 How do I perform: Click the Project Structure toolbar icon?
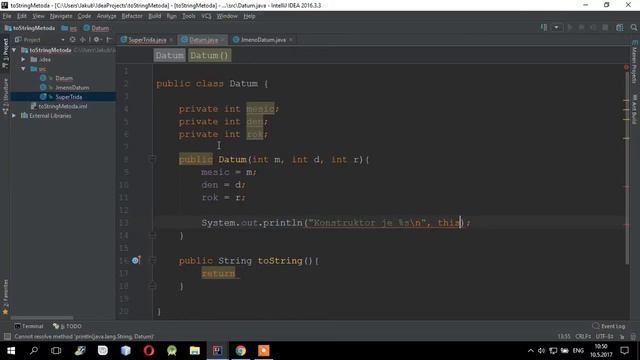620,27
